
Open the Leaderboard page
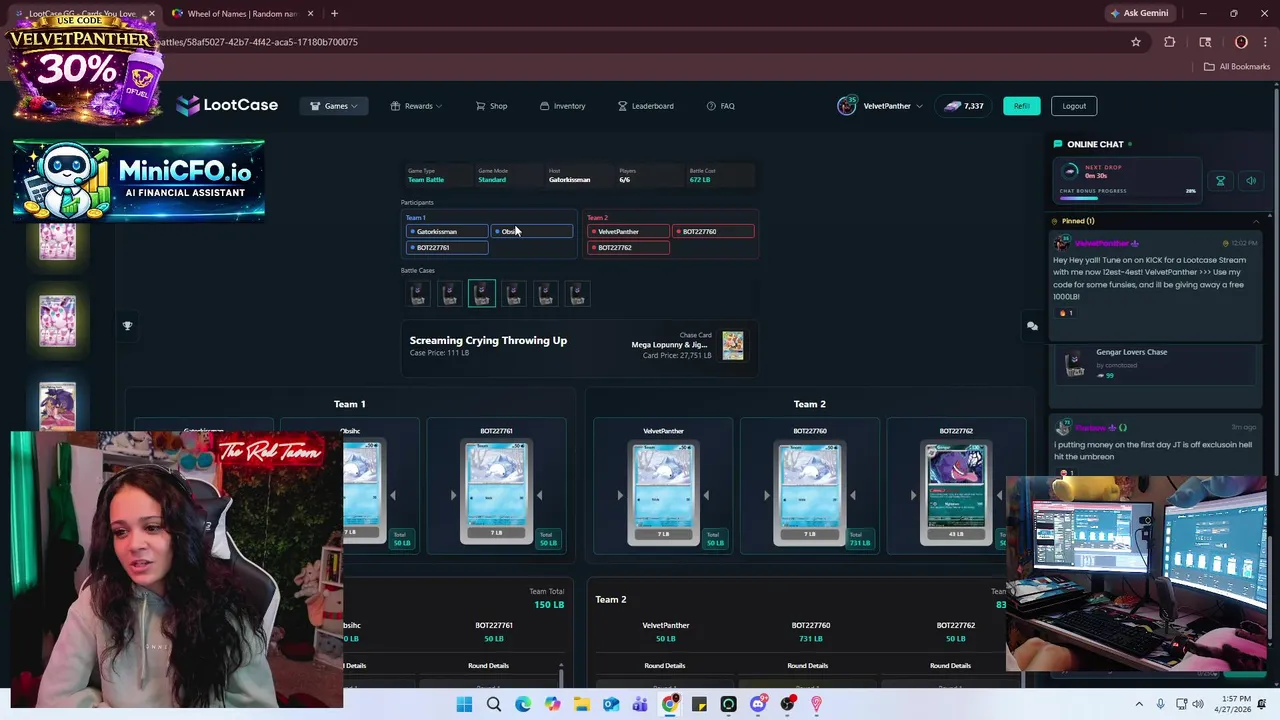point(645,106)
